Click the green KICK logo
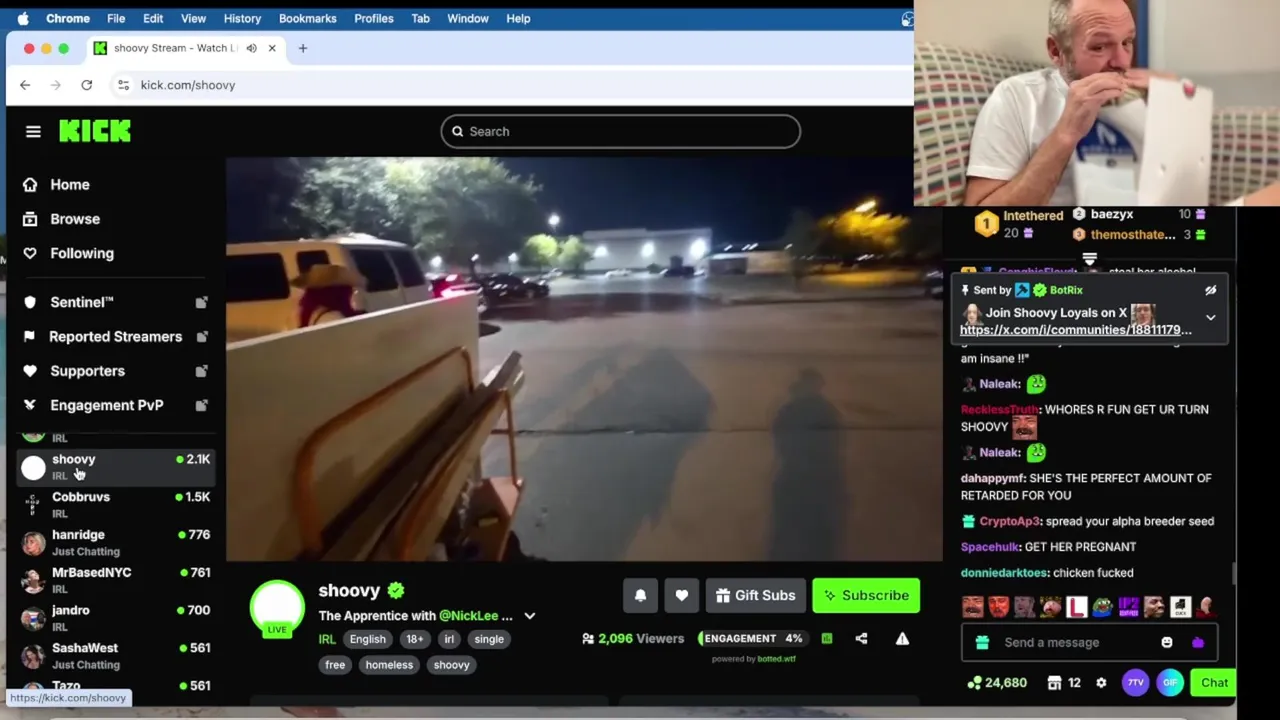This screenshot has height=720, width=1280. 95,131
